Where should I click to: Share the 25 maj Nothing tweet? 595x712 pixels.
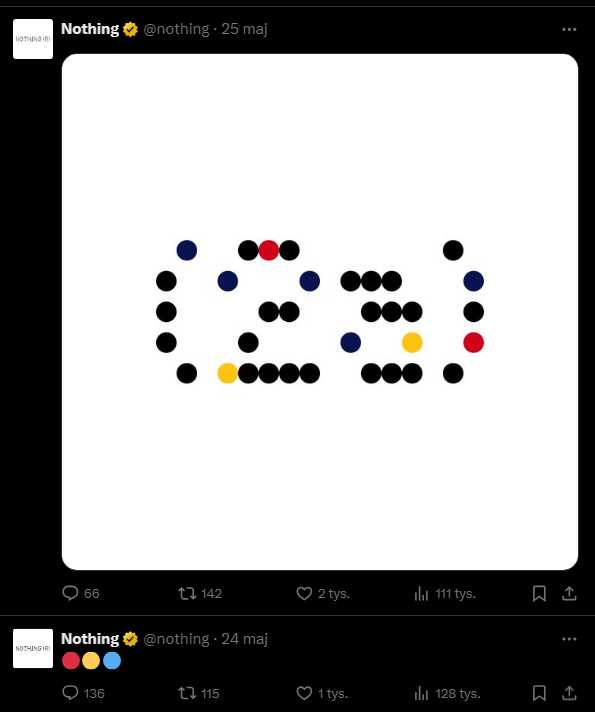pos(569,593)
